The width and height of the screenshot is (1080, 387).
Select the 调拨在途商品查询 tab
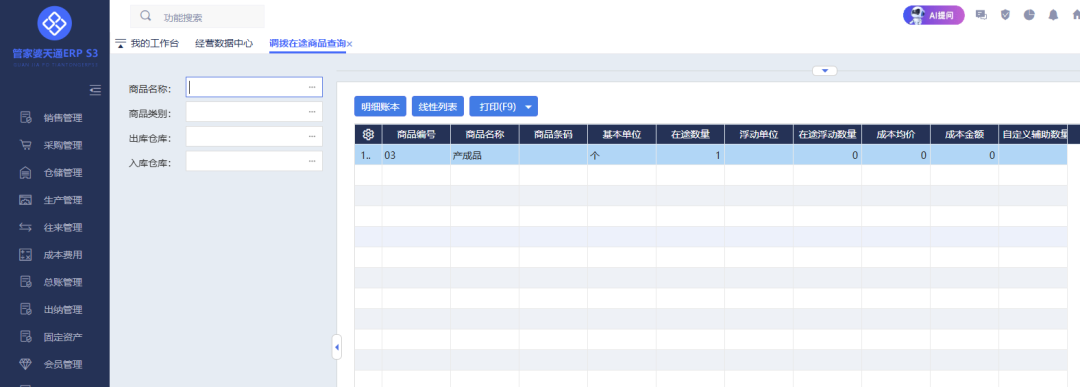[x=307, y=43]
